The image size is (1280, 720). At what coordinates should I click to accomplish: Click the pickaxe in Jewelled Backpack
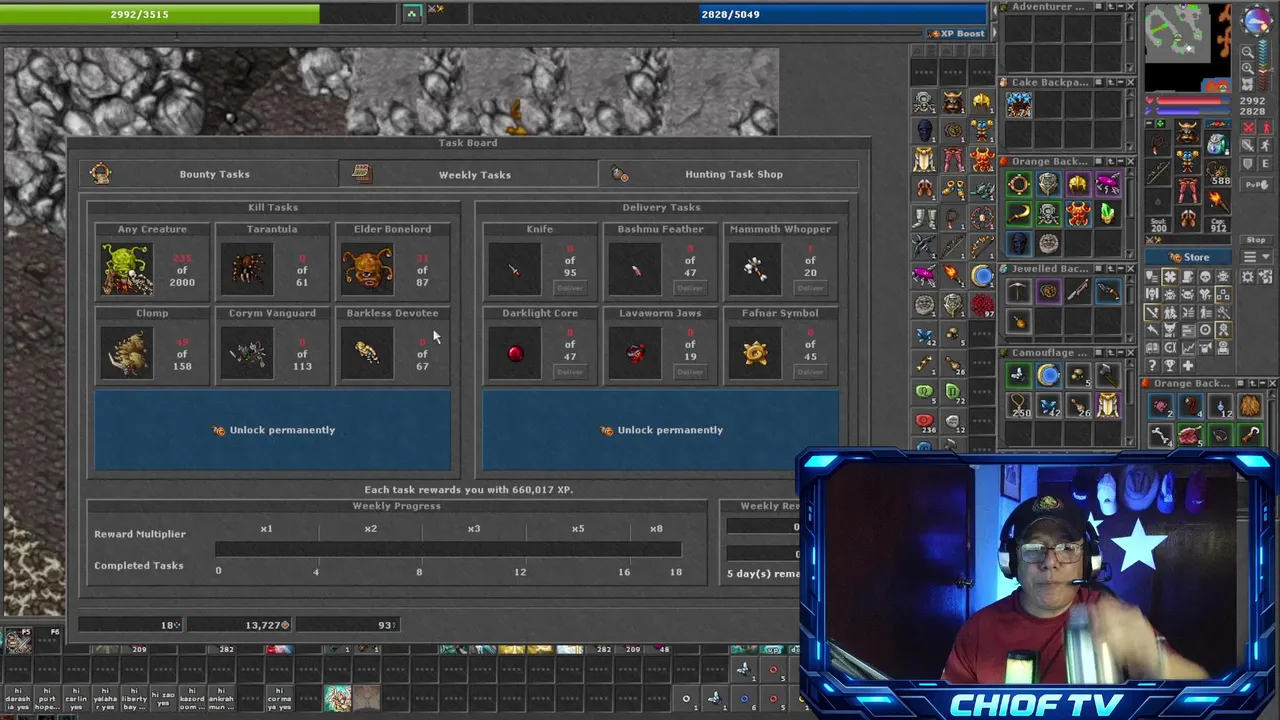(1019, 291)
